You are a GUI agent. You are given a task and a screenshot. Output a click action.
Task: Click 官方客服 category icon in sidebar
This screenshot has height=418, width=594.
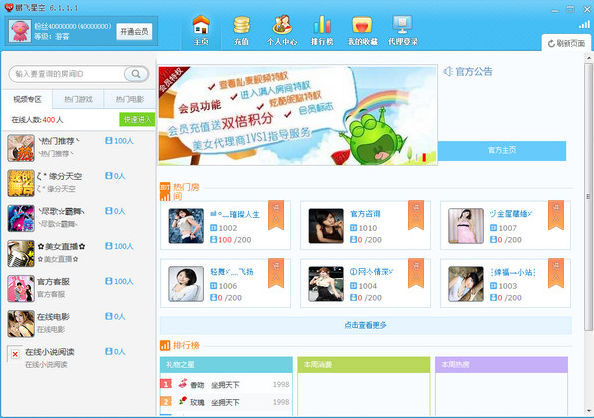pyautogui.click(x=21, y=289)
